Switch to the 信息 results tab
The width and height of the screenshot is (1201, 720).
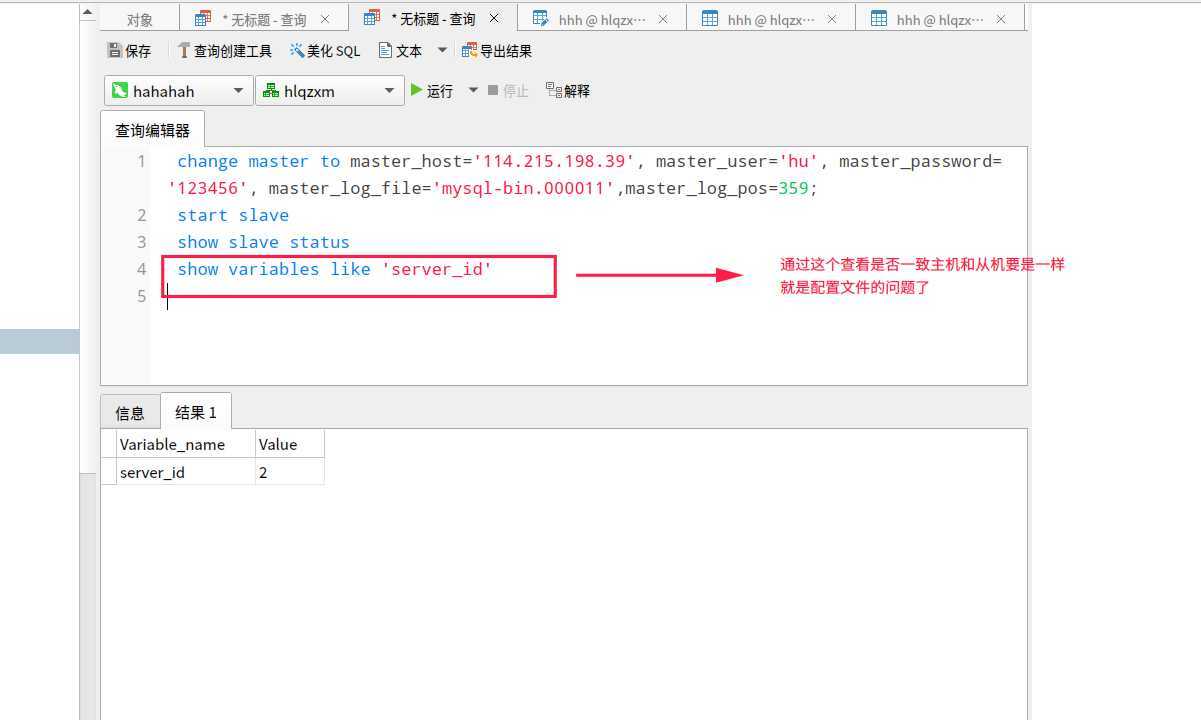(x=130, y=412)
